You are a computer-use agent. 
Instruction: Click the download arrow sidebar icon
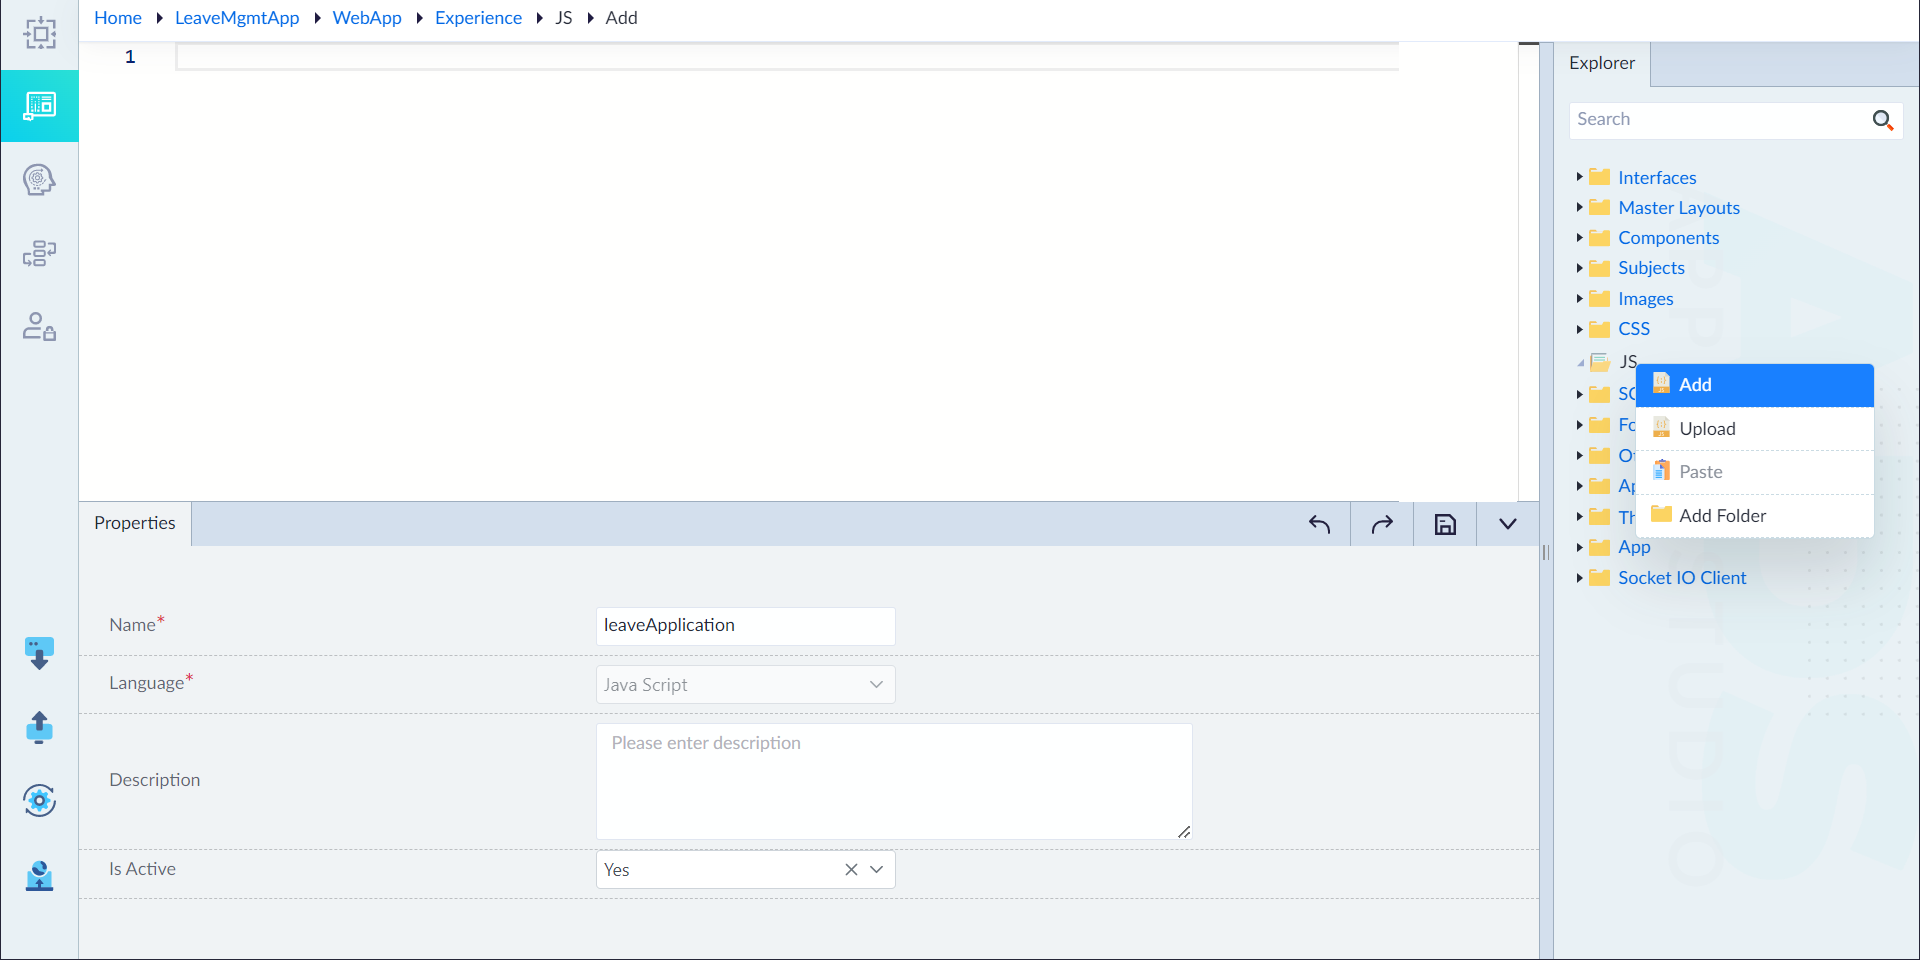point(39,654)
